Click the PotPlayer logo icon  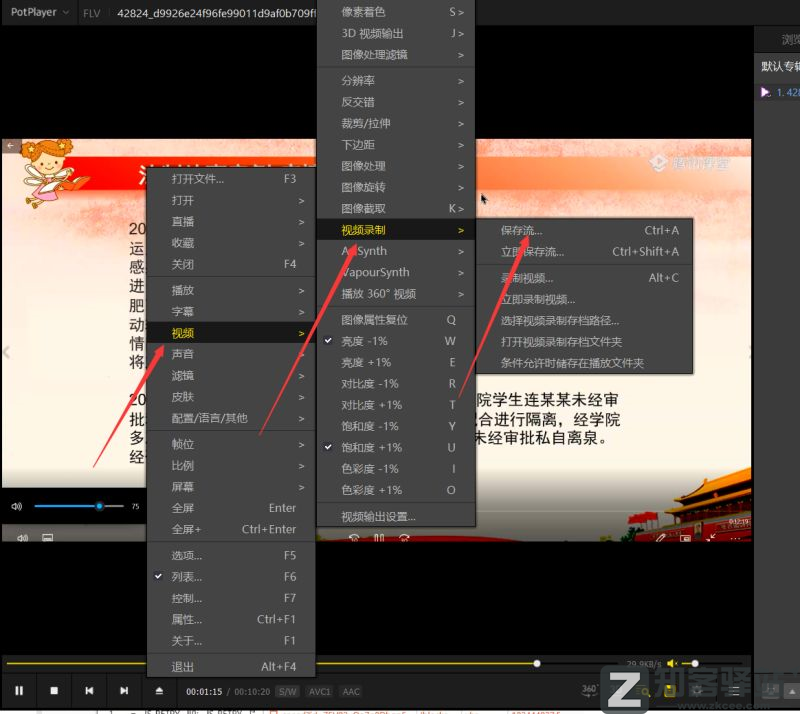tap(10, 13)
